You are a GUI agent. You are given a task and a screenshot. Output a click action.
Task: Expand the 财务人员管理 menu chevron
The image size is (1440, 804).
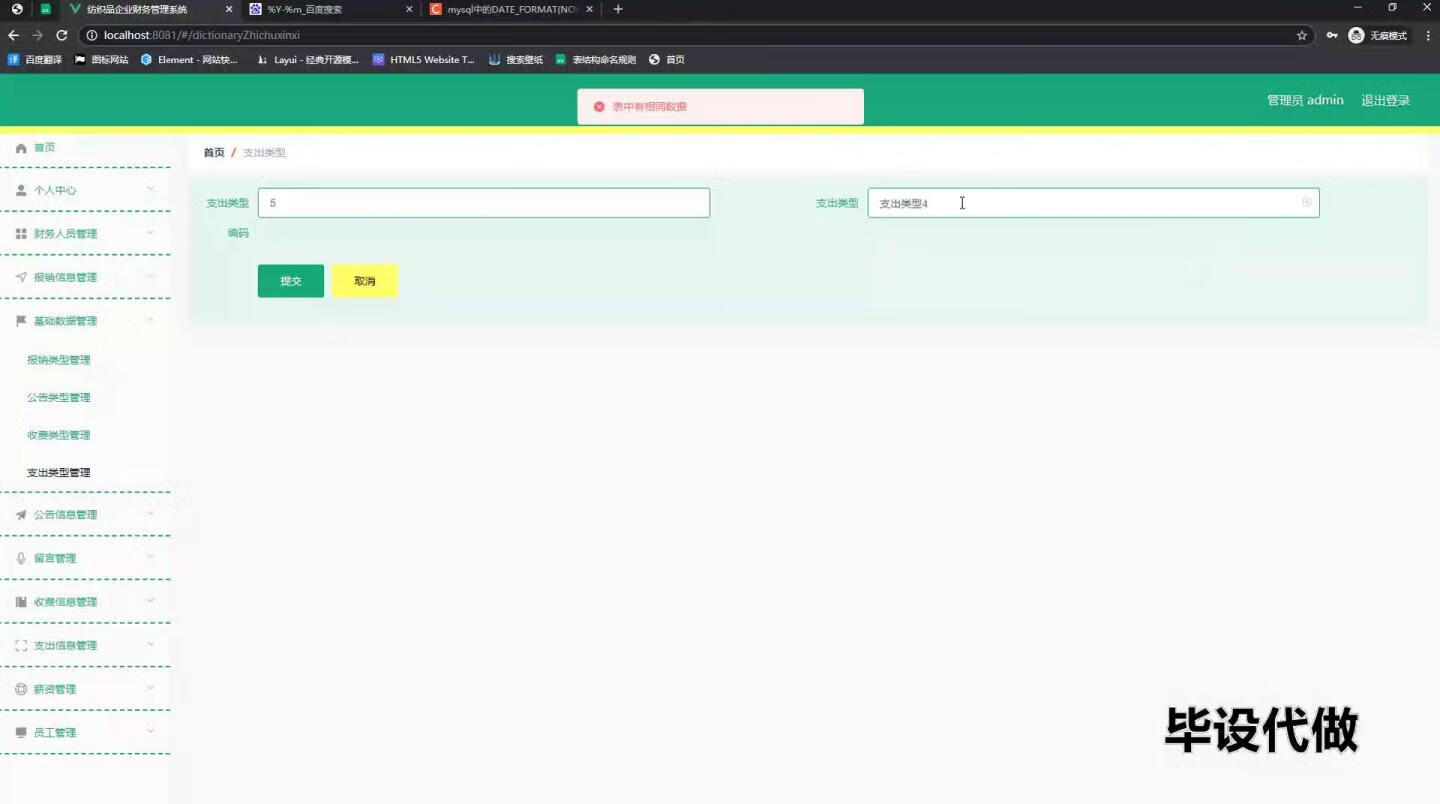point(150,233)
